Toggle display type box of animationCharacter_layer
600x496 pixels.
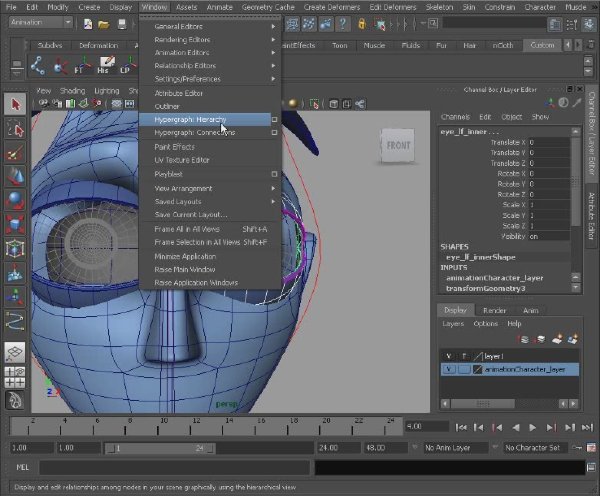tap(464, 369)
